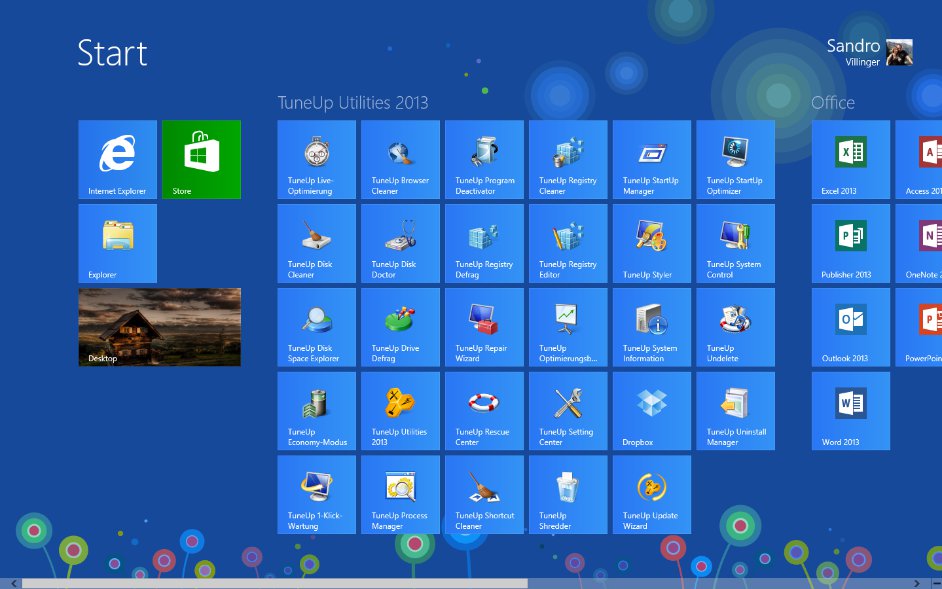This screenshot has height=589, width=942.
Task: Launch Excel 2013
Action: 850,159
